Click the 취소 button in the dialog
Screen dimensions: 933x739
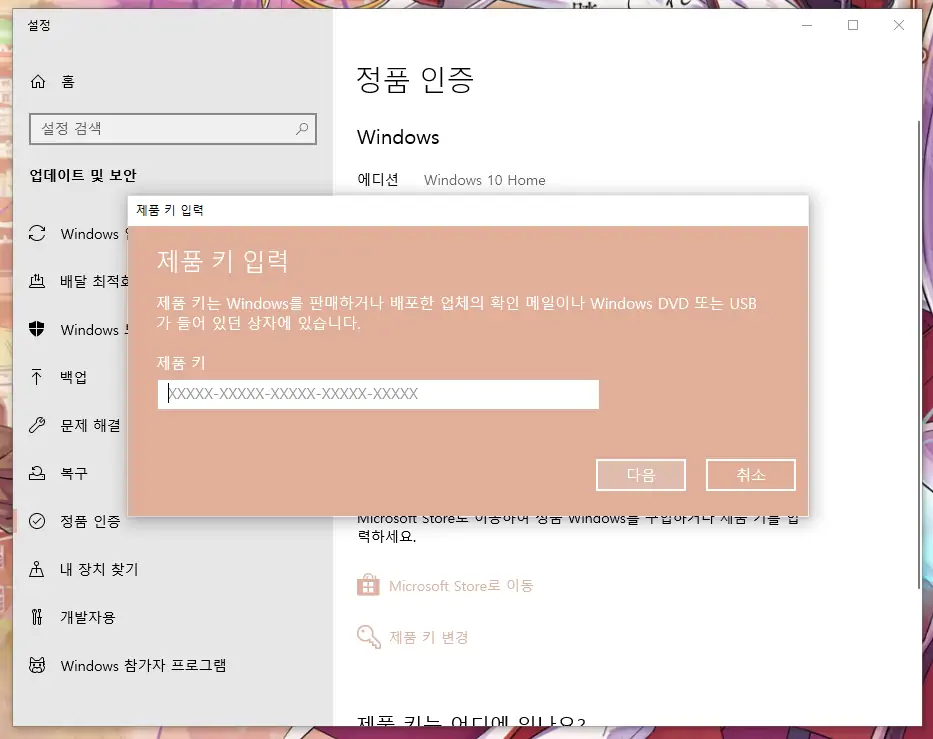751,475
